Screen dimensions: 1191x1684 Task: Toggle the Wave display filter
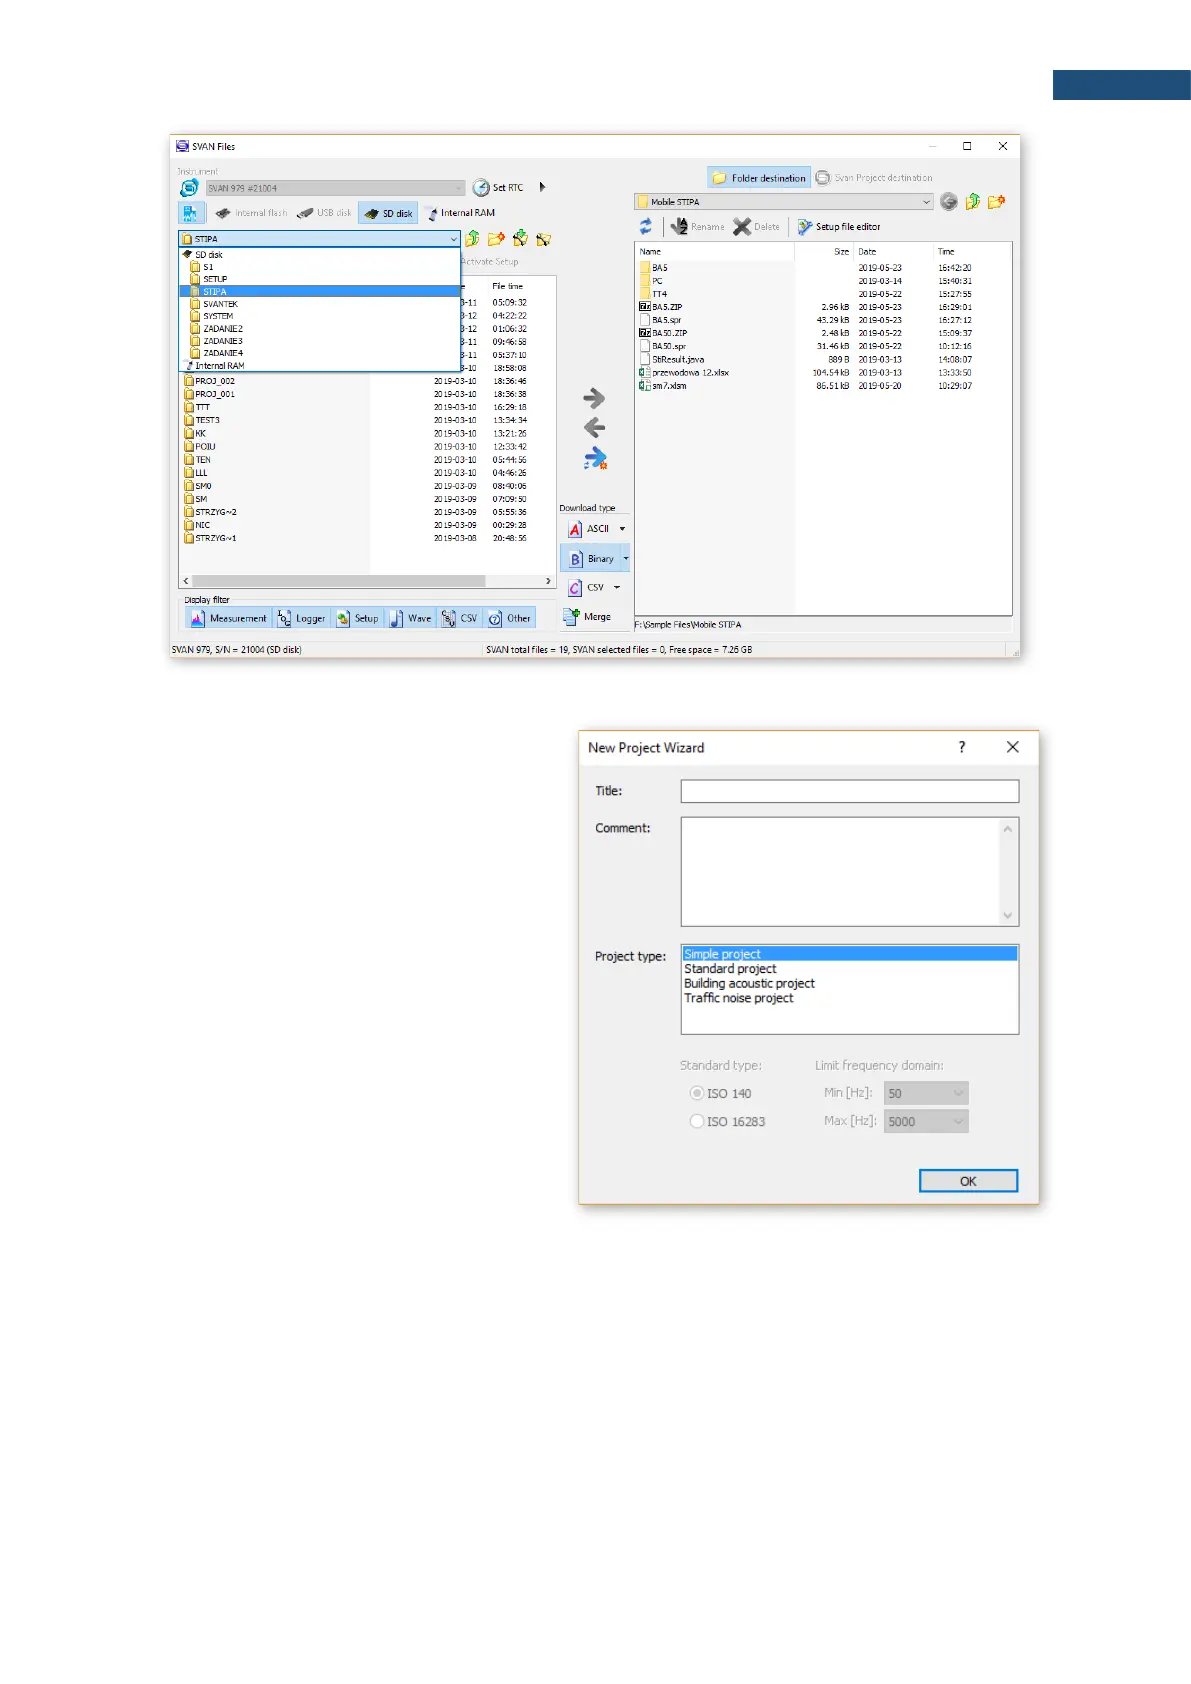tap(410, 618)
